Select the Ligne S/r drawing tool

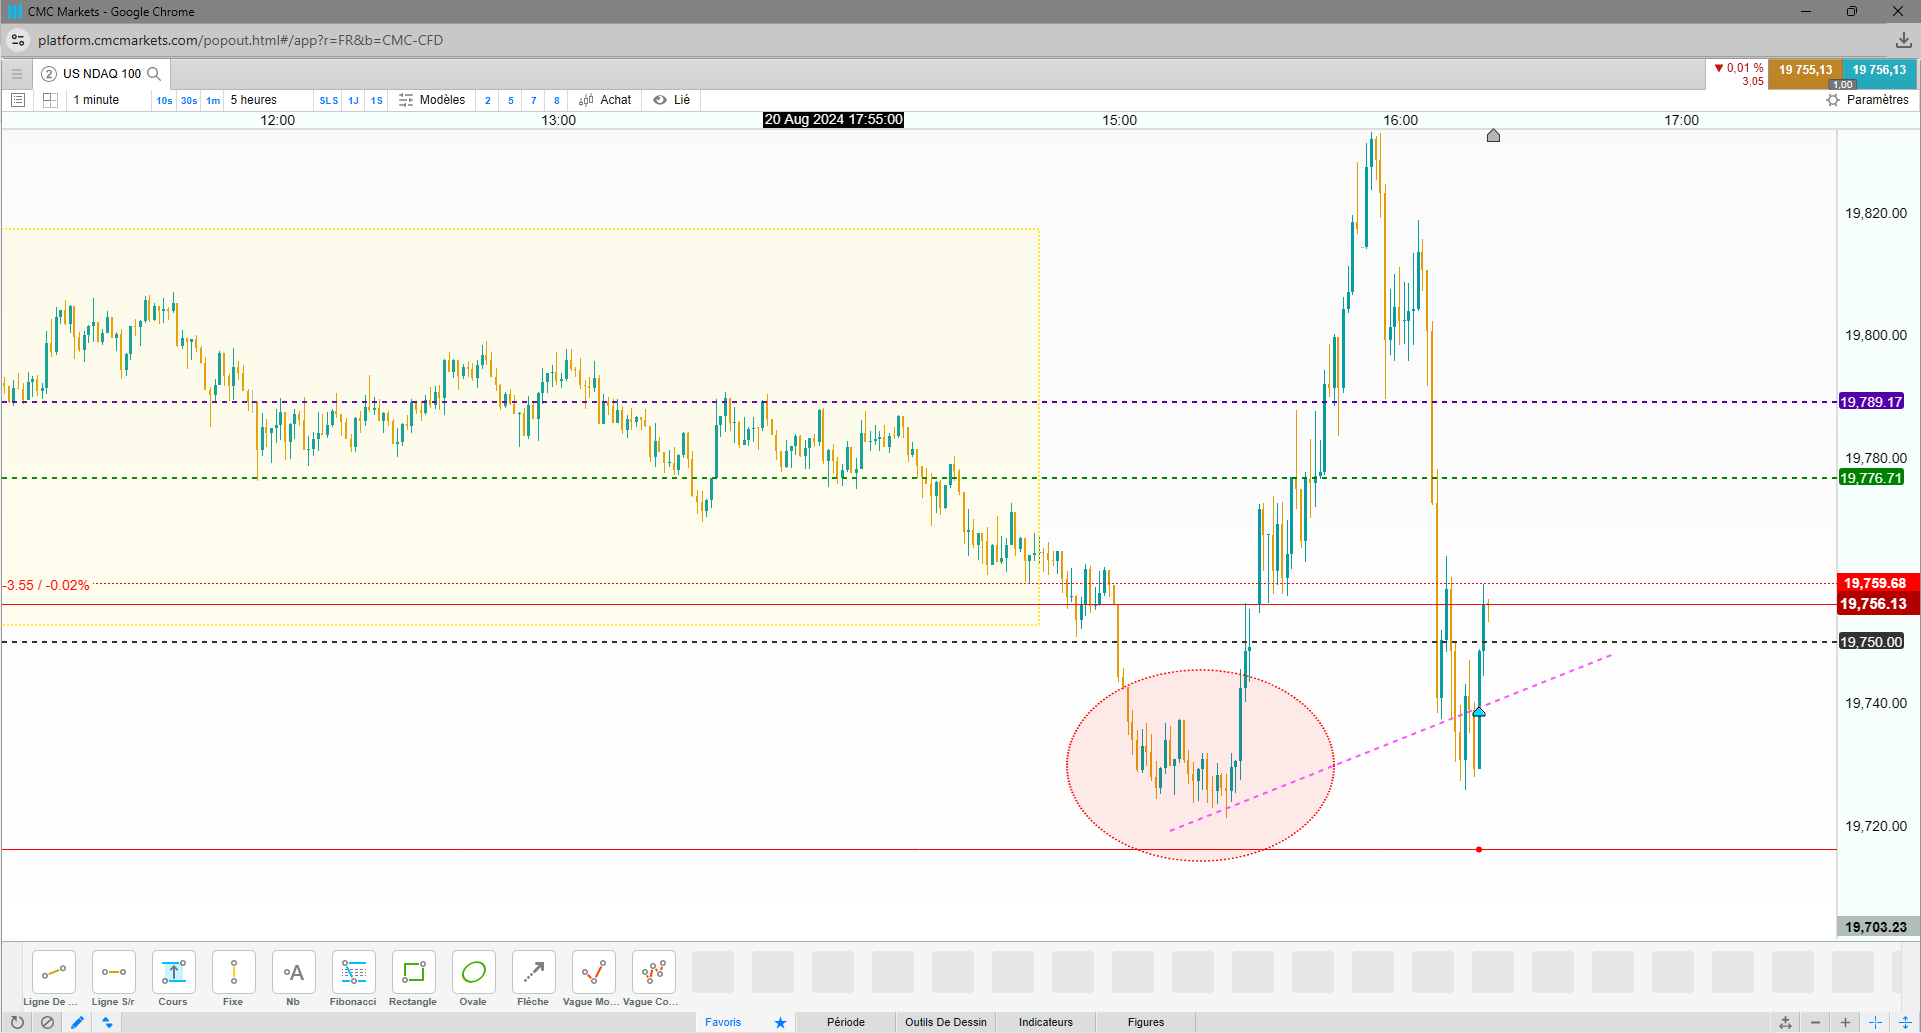point(114,972)
